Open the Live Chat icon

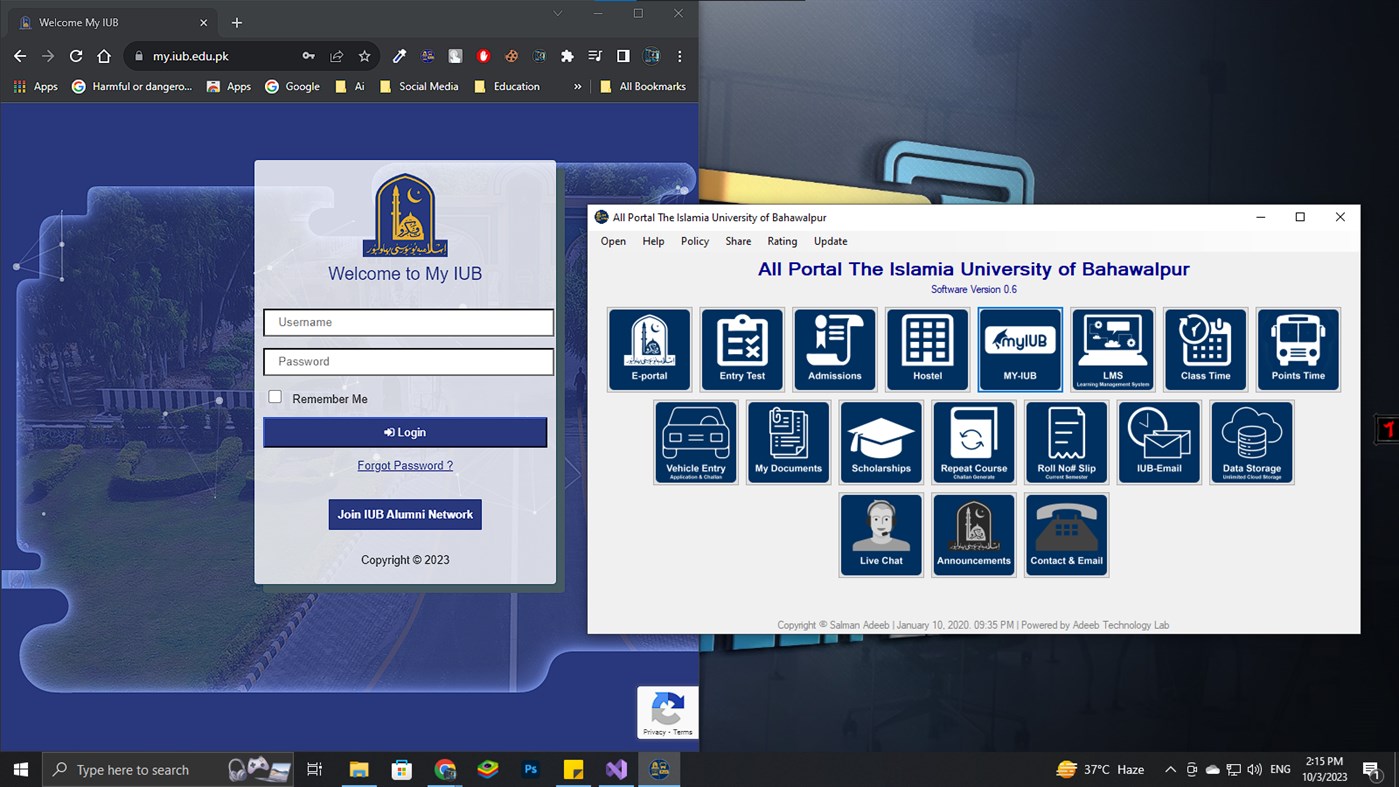881,534
